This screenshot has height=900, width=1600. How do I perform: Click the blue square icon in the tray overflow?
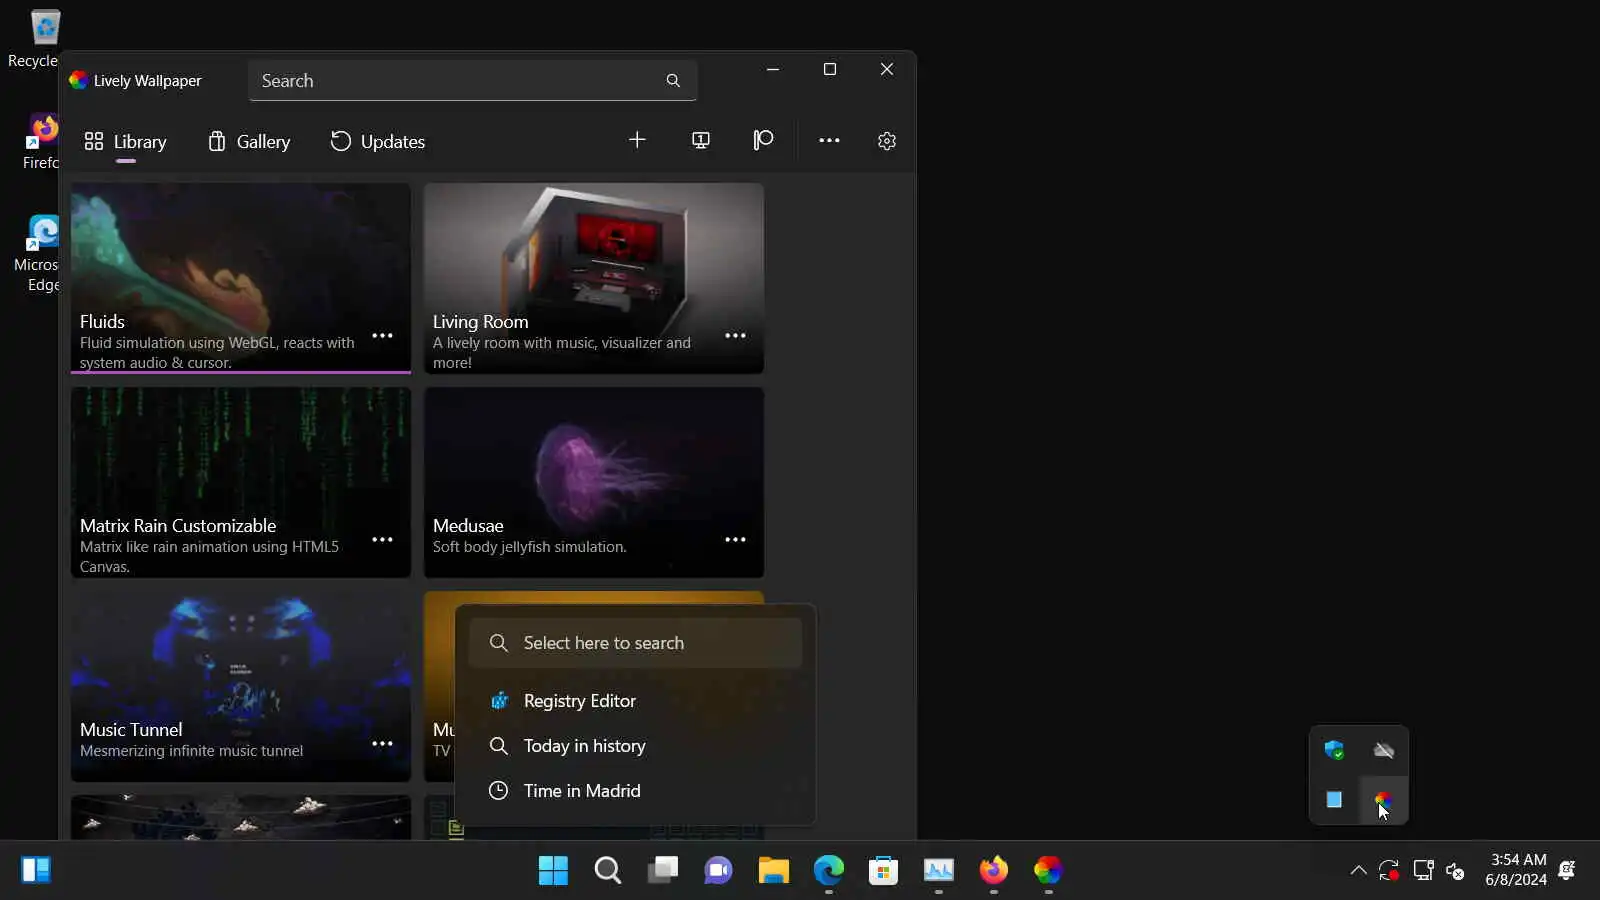[1334, 800]
